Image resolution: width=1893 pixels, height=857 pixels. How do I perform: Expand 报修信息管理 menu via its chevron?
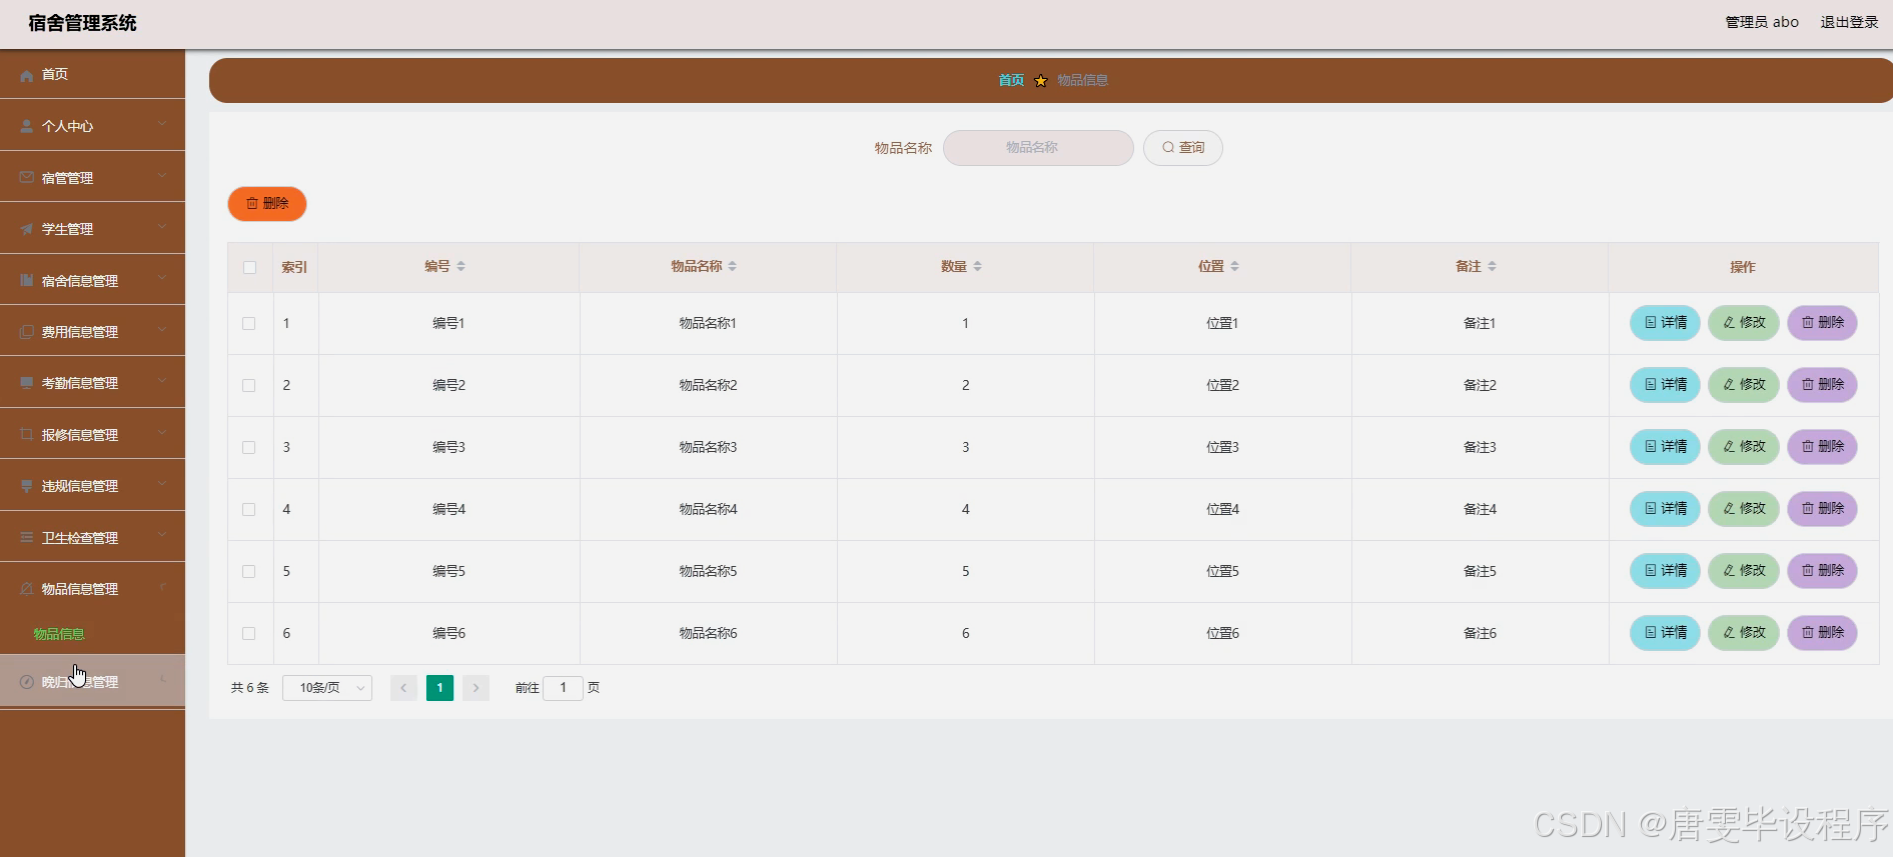coord(162,434)
